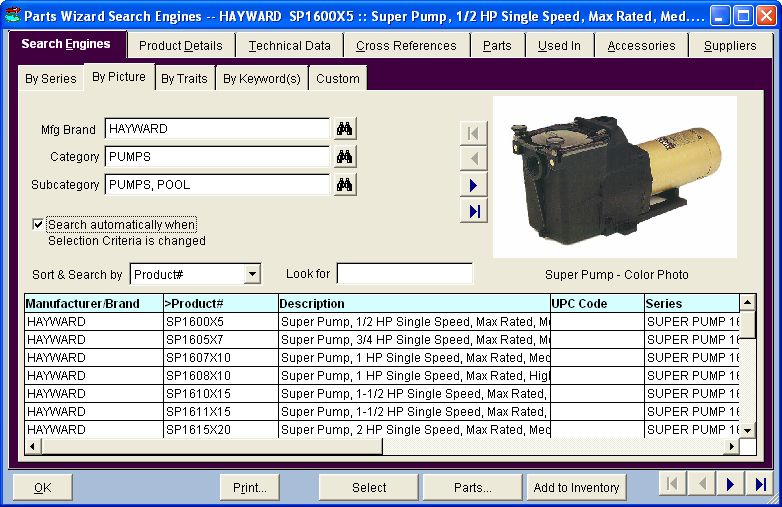Screen dimensions: 782x507
Task: Select row SP1615X20 in results table
Action: 382,429
